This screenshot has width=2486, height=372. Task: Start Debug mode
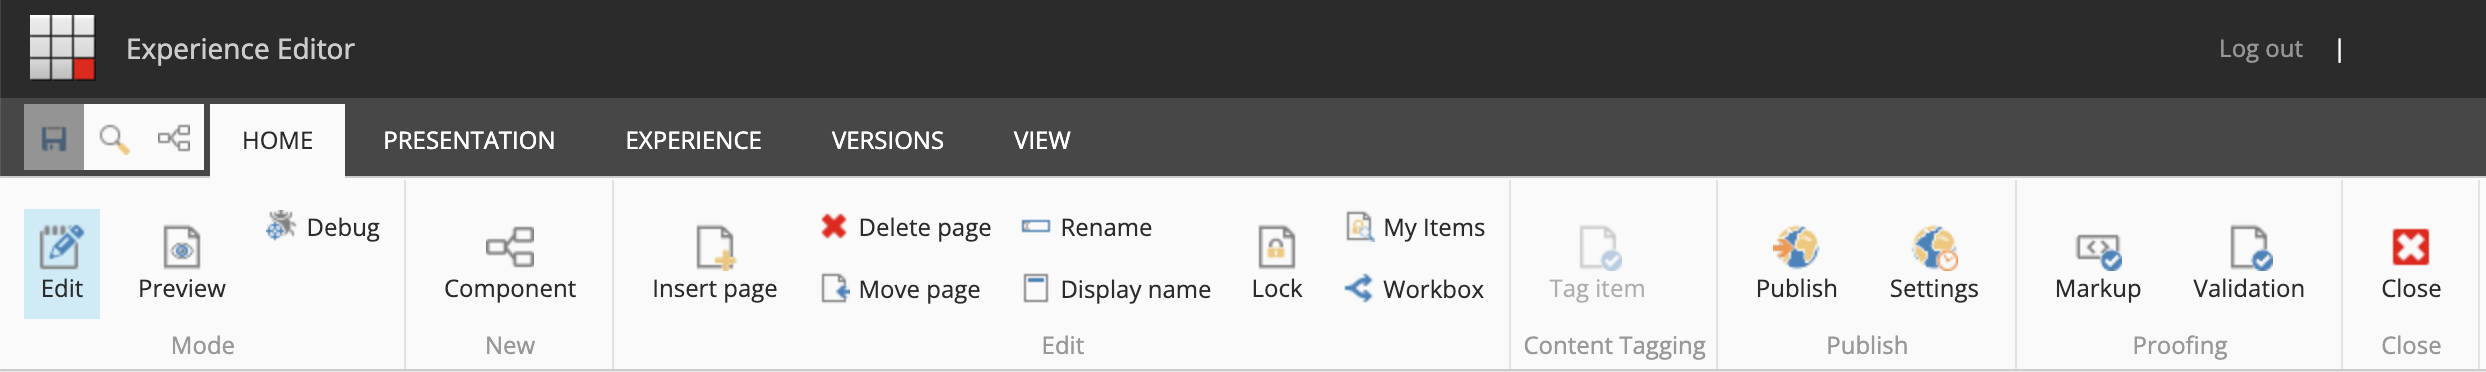tap(323, 227)
